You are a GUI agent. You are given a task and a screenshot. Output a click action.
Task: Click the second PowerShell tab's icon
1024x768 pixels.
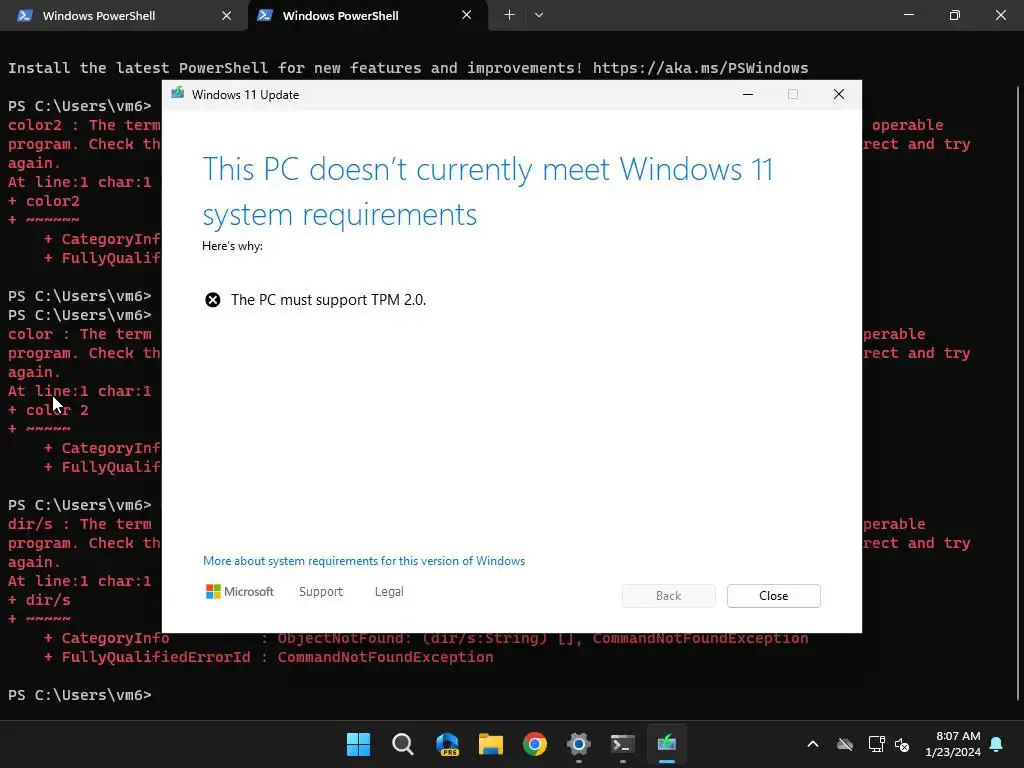click(265, 15)
